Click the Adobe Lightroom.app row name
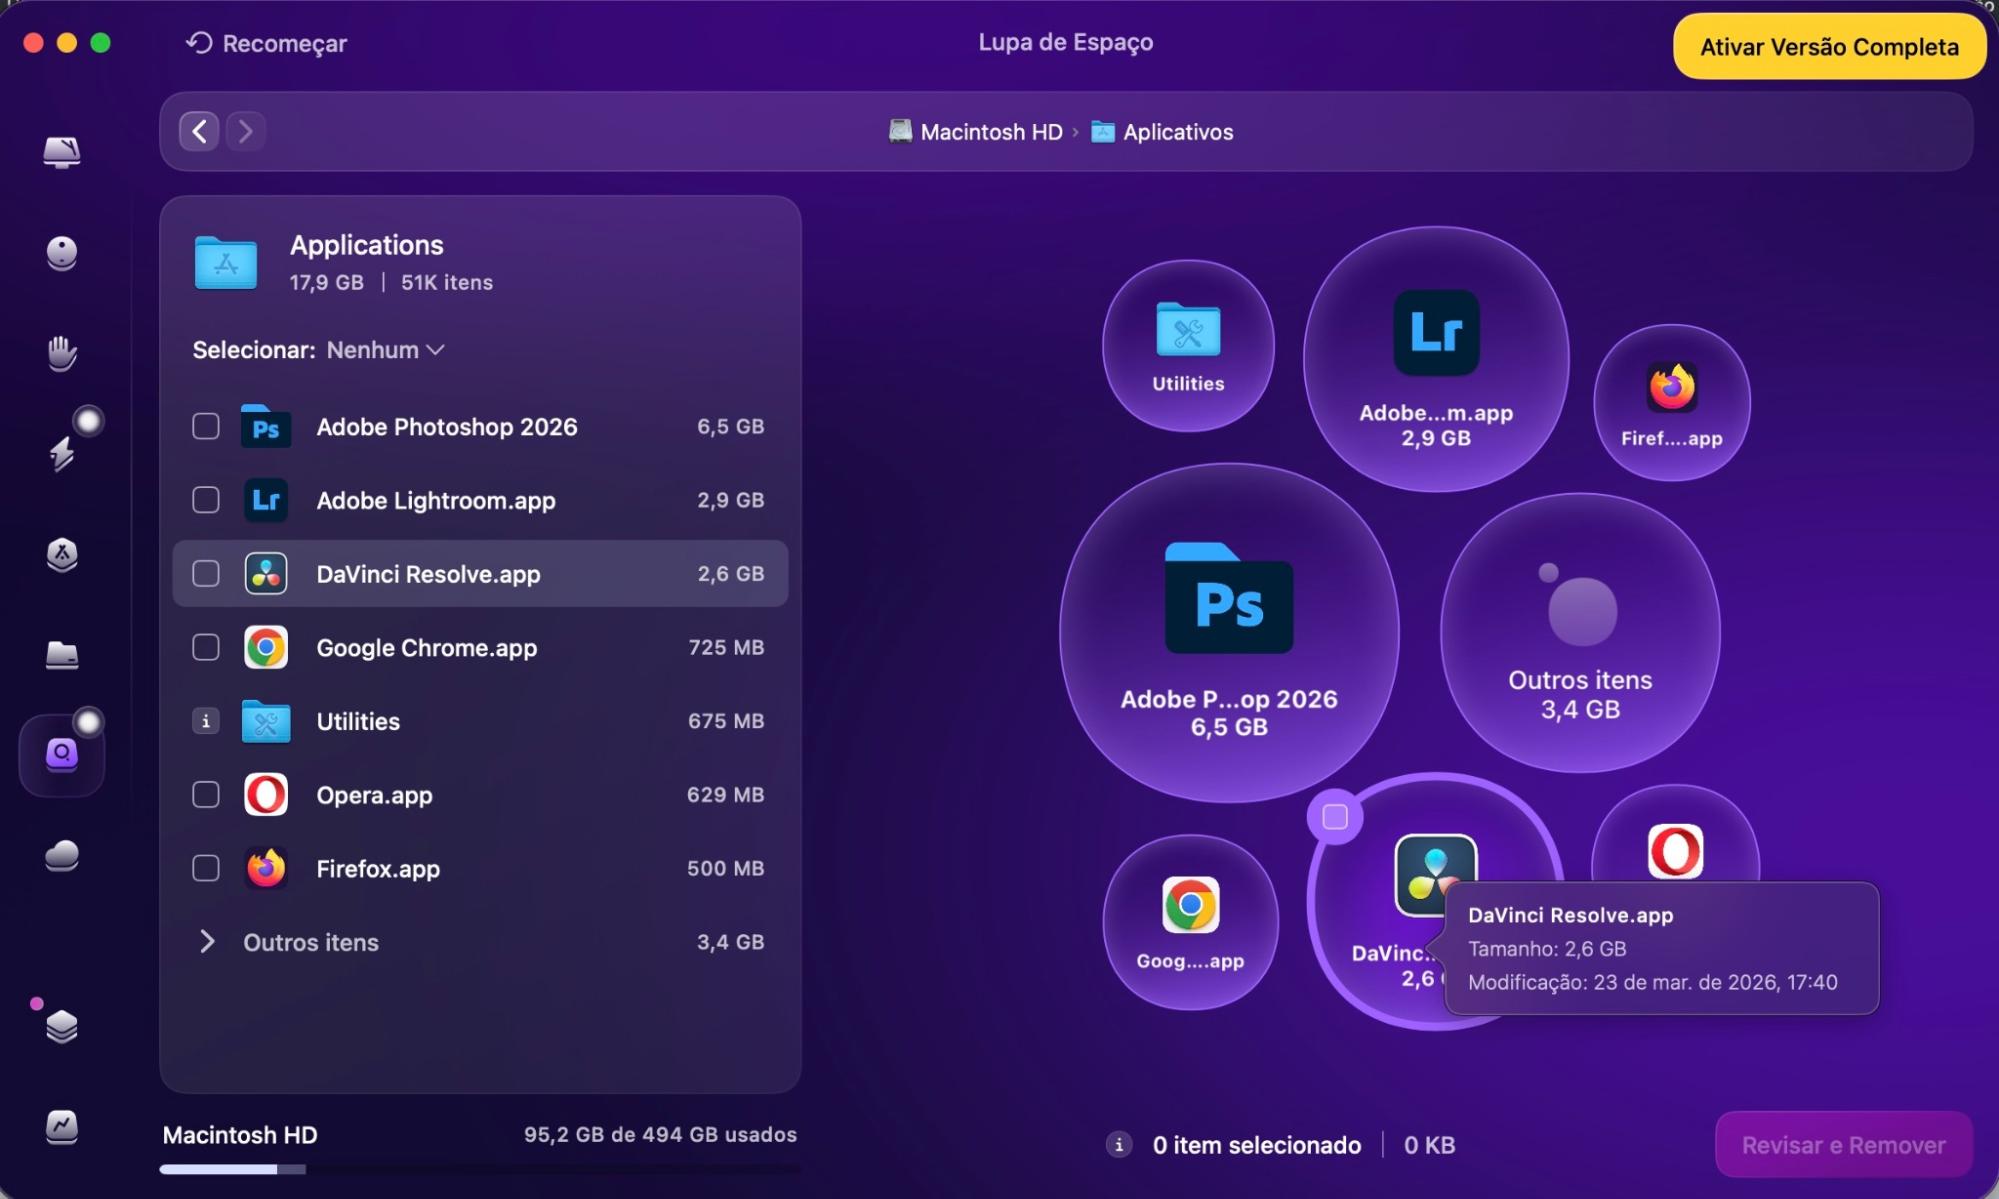Screen dimensions: 1999x1199 [436, 500]
